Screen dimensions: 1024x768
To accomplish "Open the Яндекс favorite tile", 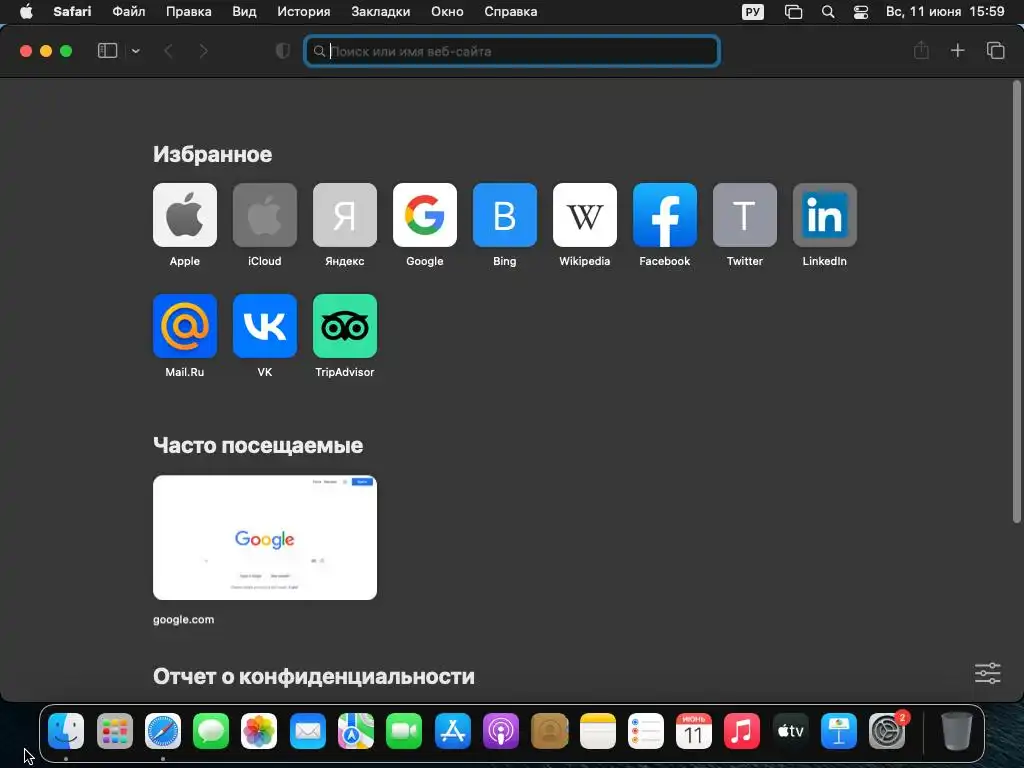I will click(345, 215).
